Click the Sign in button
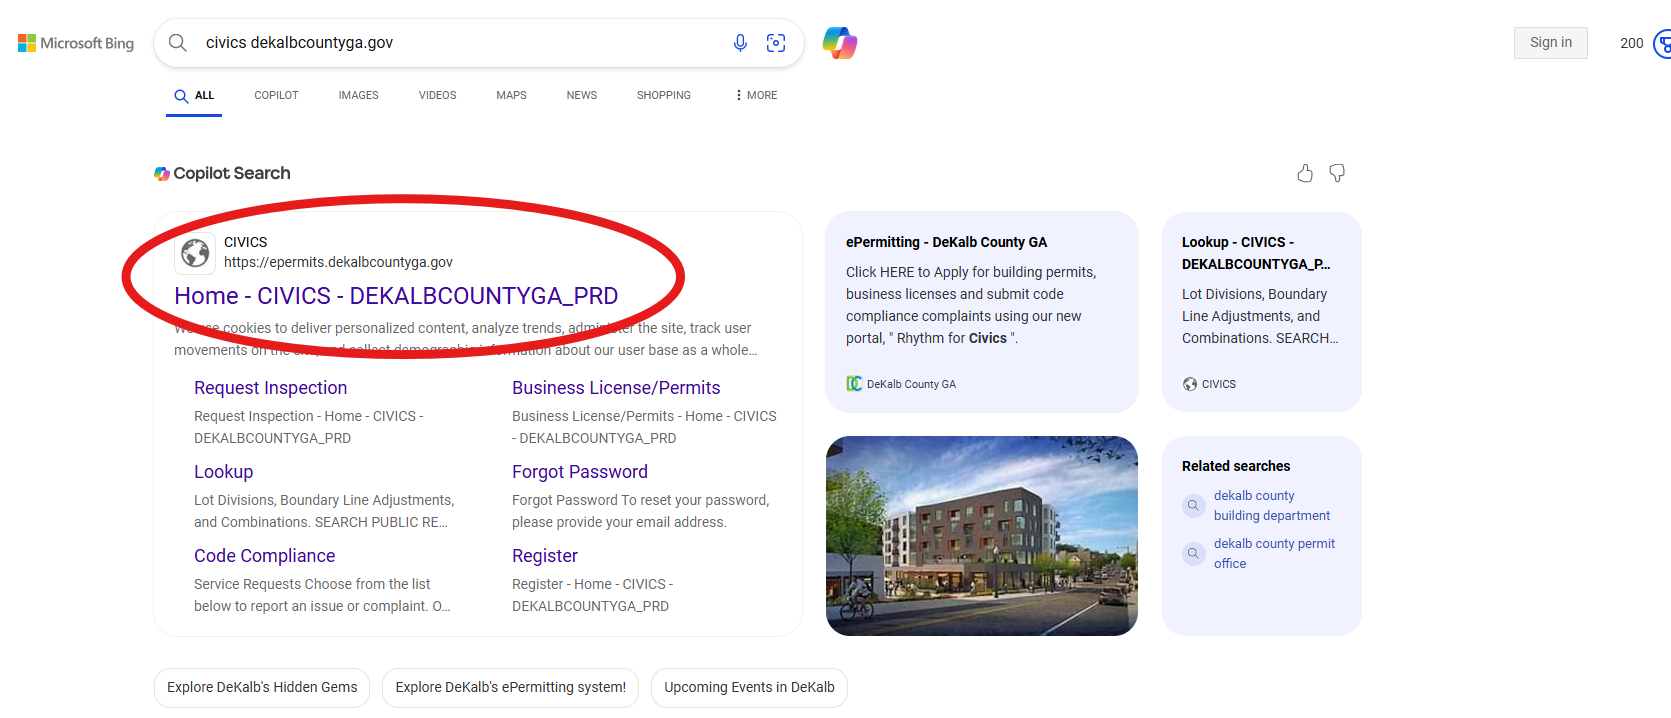Screen dimensions: 1671x718 (1550, 43)
